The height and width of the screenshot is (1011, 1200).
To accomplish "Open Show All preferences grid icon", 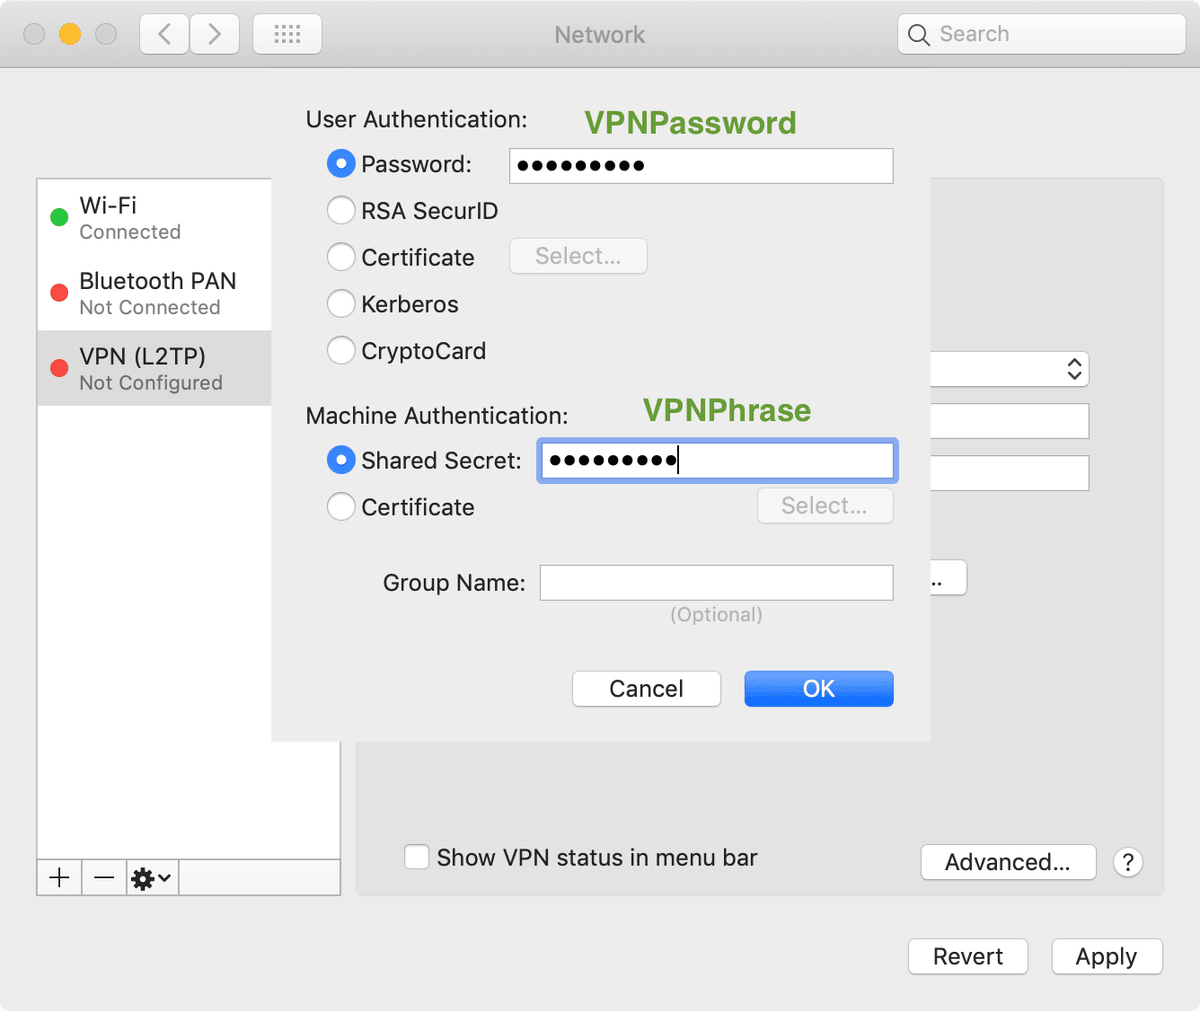I will tap(287, 33).
